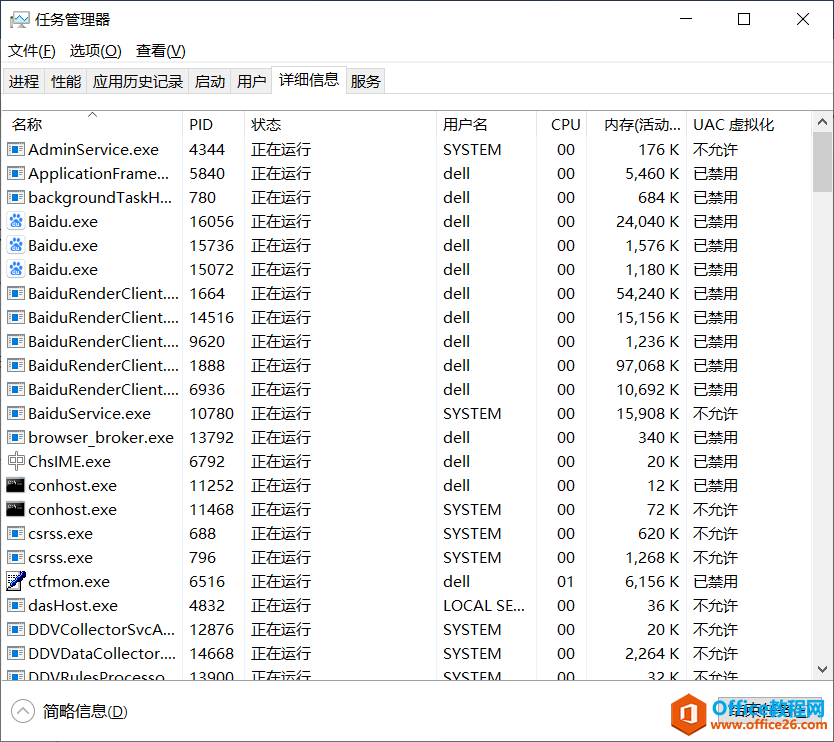834x742 pixels.
Task: Click the AdminService.exe process icon
Action: point(16,149)
